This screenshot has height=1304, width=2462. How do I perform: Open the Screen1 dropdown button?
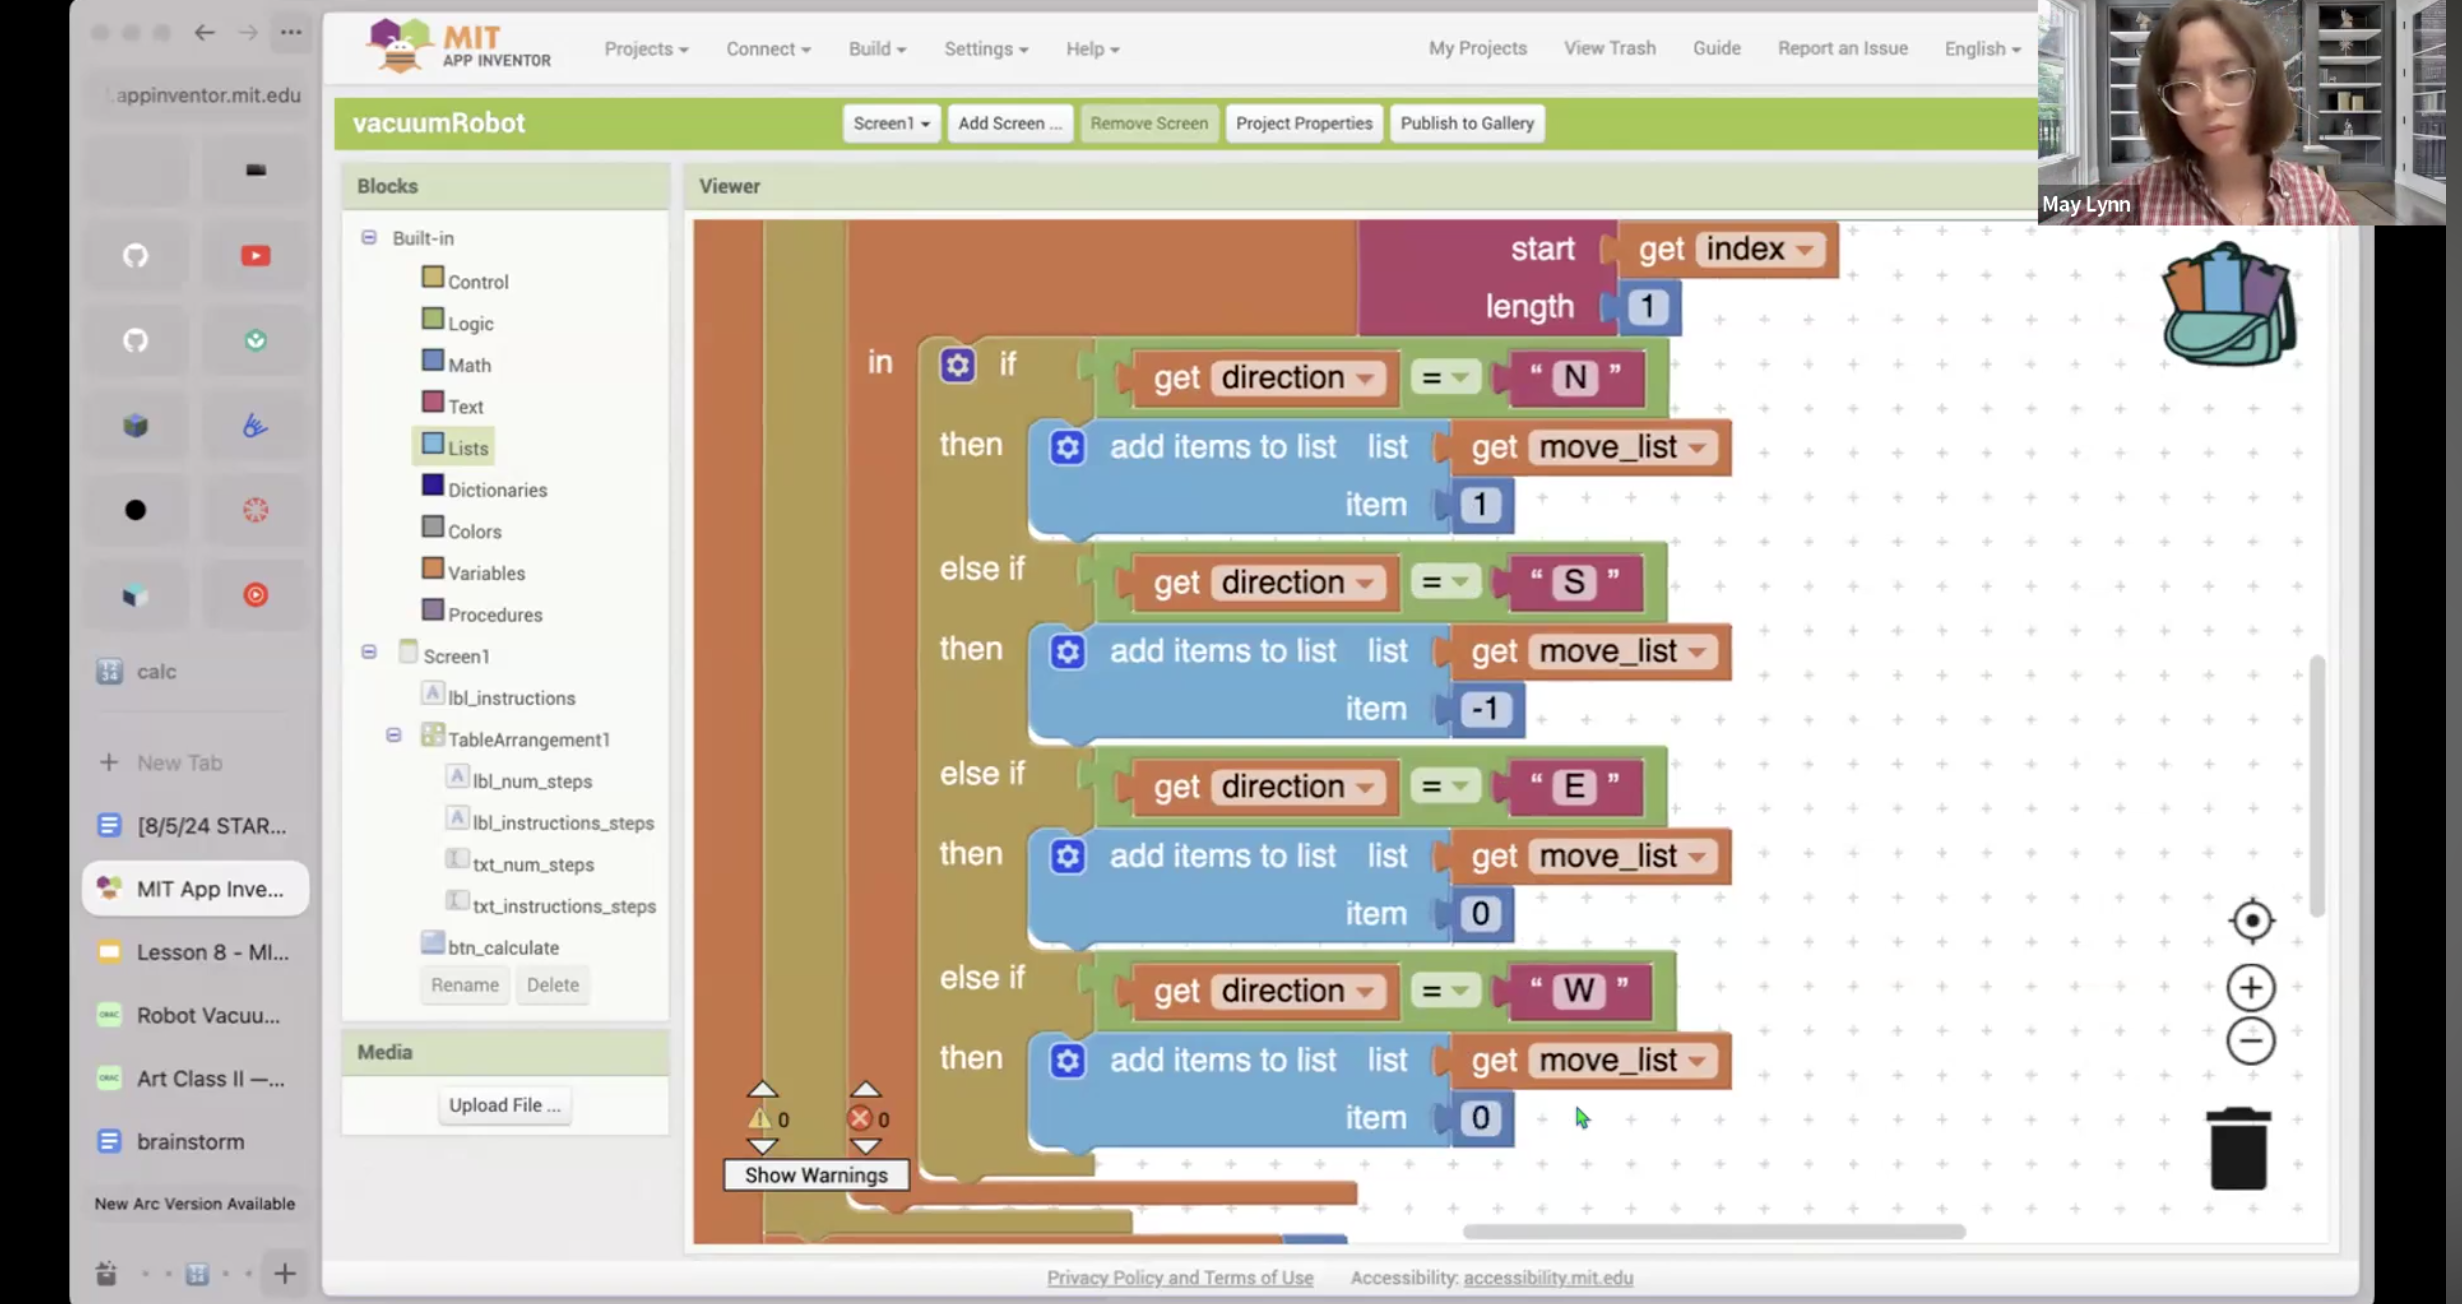(x=890, y=123)
